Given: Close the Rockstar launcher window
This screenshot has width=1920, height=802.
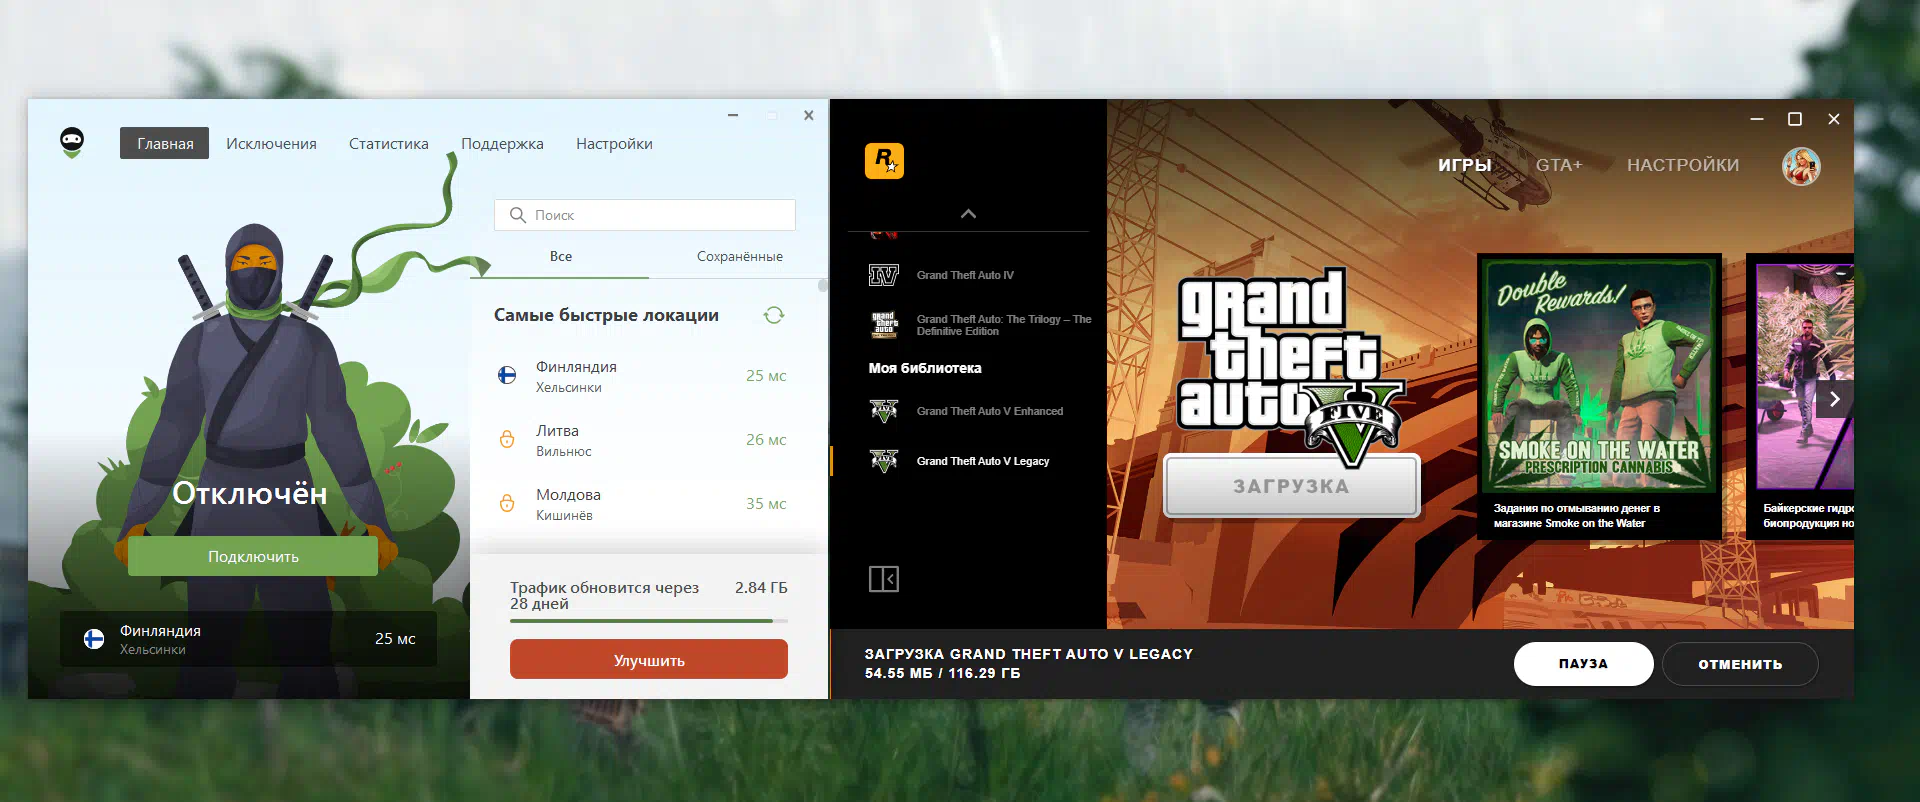Looking at the screenshot, I should pyautogui.click(x=1834, y=119).
